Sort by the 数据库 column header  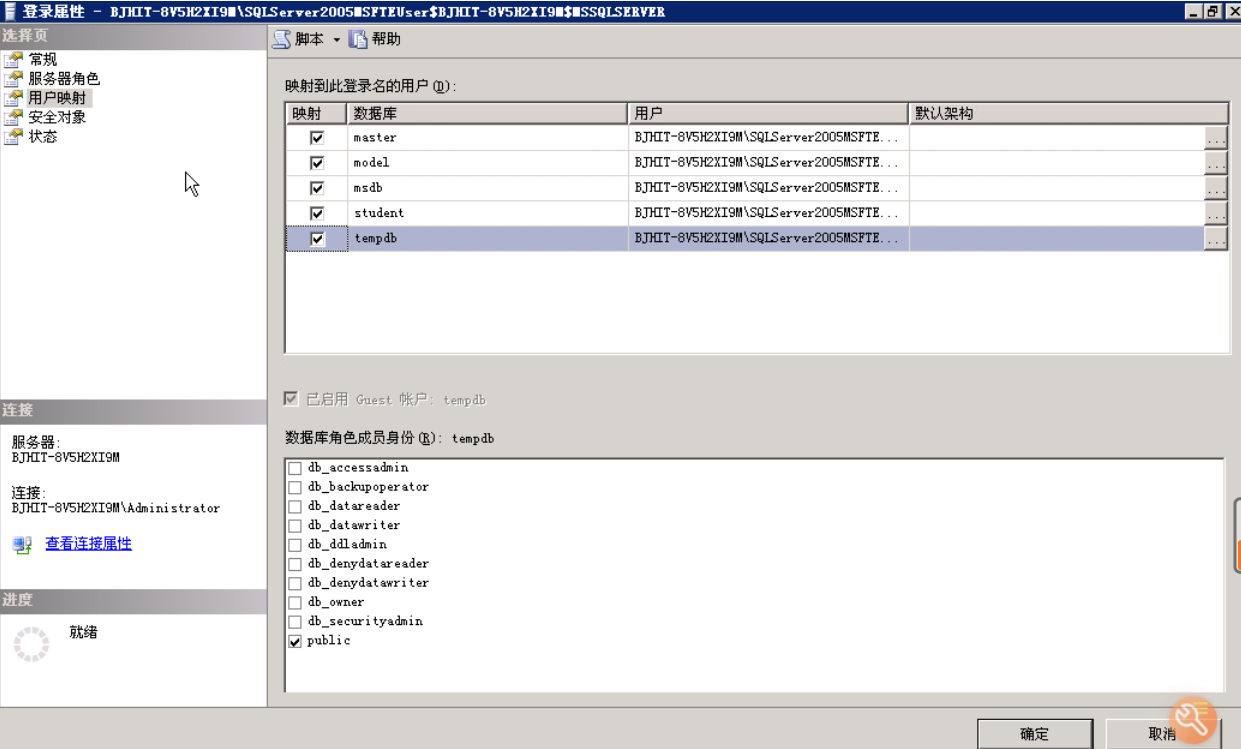(x=487, y=113)
